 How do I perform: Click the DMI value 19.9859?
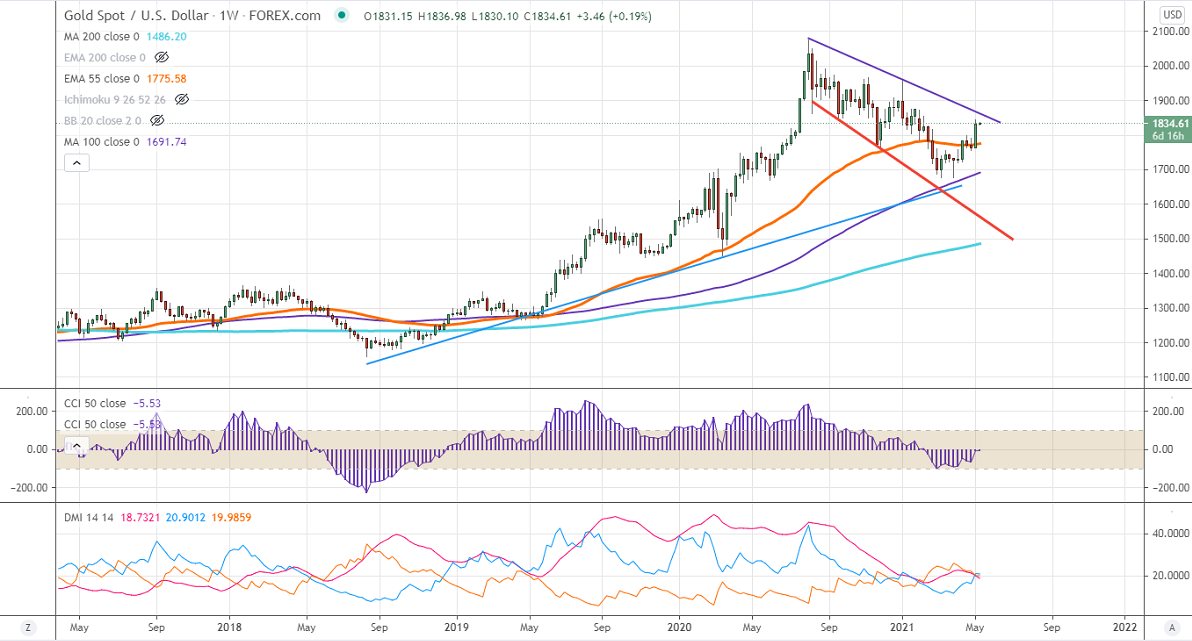(231, 517)
